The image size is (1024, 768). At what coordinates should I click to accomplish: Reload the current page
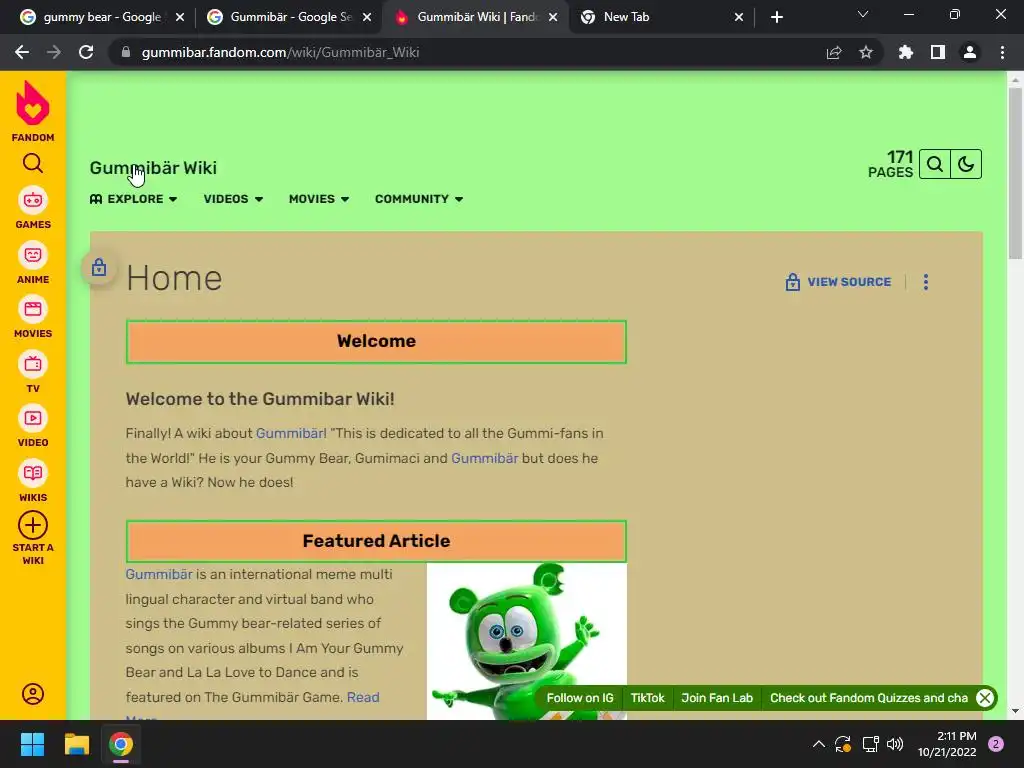86,52
